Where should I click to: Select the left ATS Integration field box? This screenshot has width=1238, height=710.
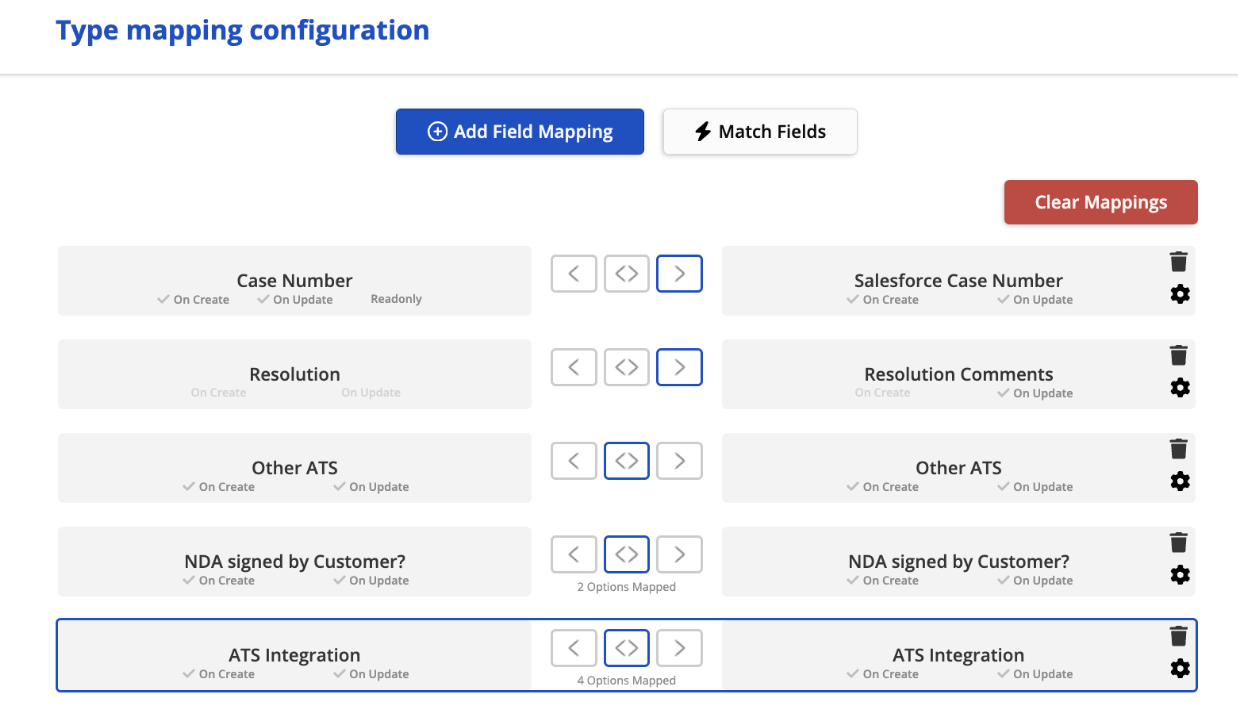[x=294, y=656]
